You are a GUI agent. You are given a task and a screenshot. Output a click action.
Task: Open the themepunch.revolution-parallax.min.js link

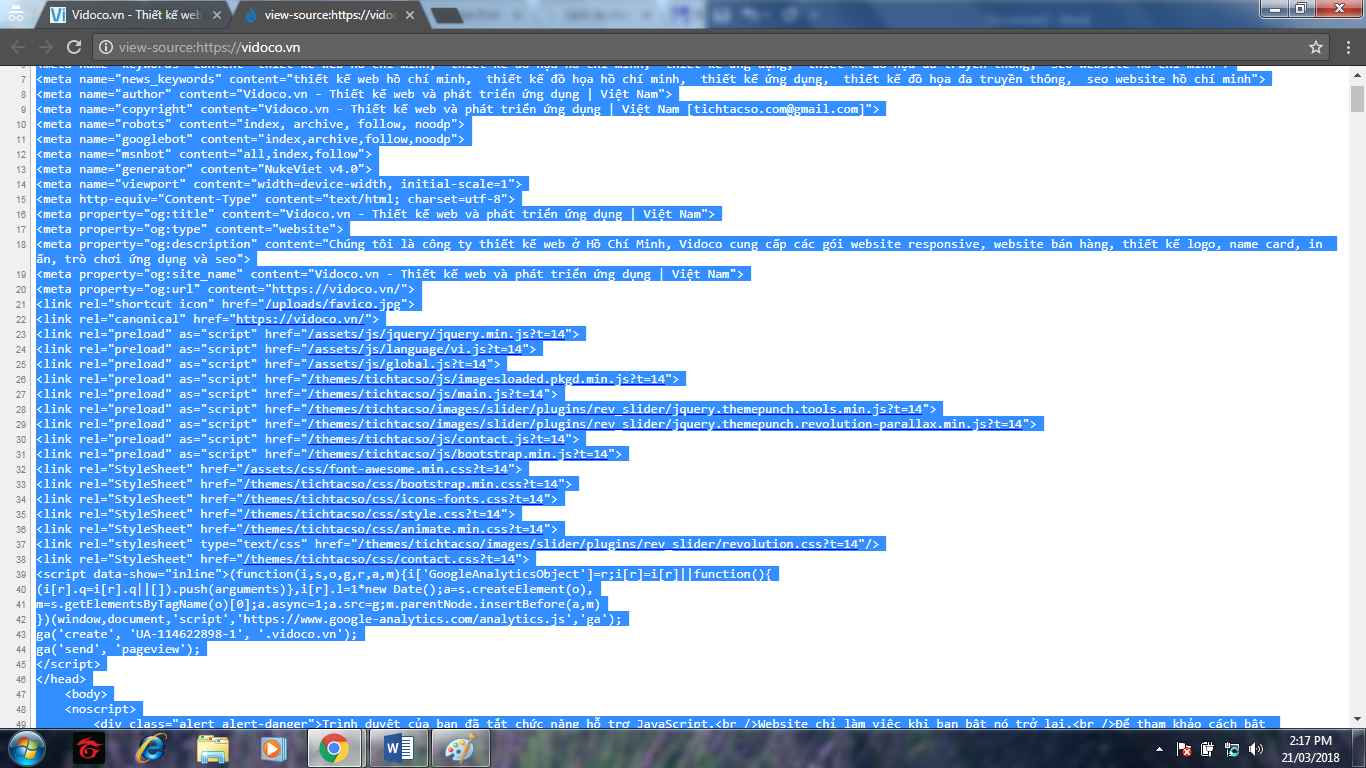[x=667, y=424]
